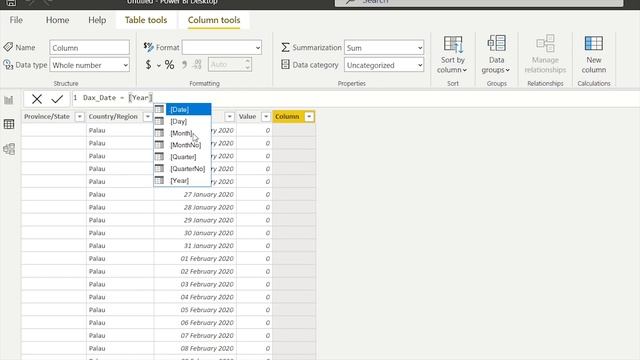Switch to Data view icon in sidebar
The image size is (640, 360).
coord(9,124)
